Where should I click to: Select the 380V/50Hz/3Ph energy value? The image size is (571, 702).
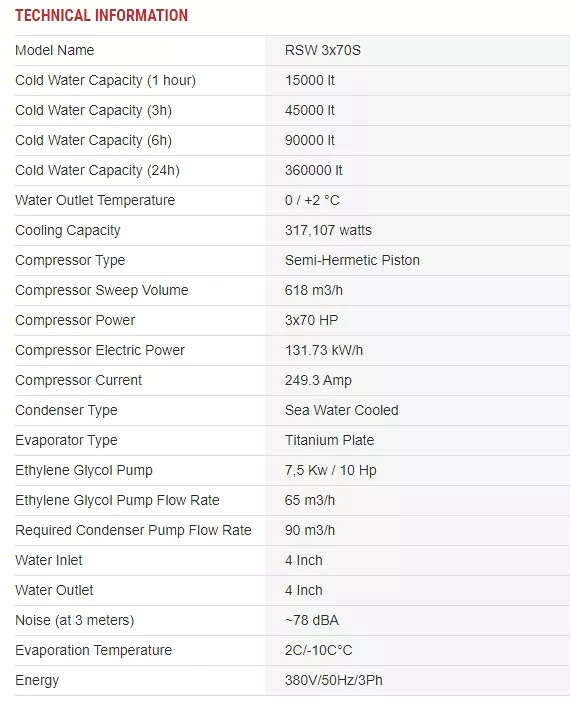(334, 680)
